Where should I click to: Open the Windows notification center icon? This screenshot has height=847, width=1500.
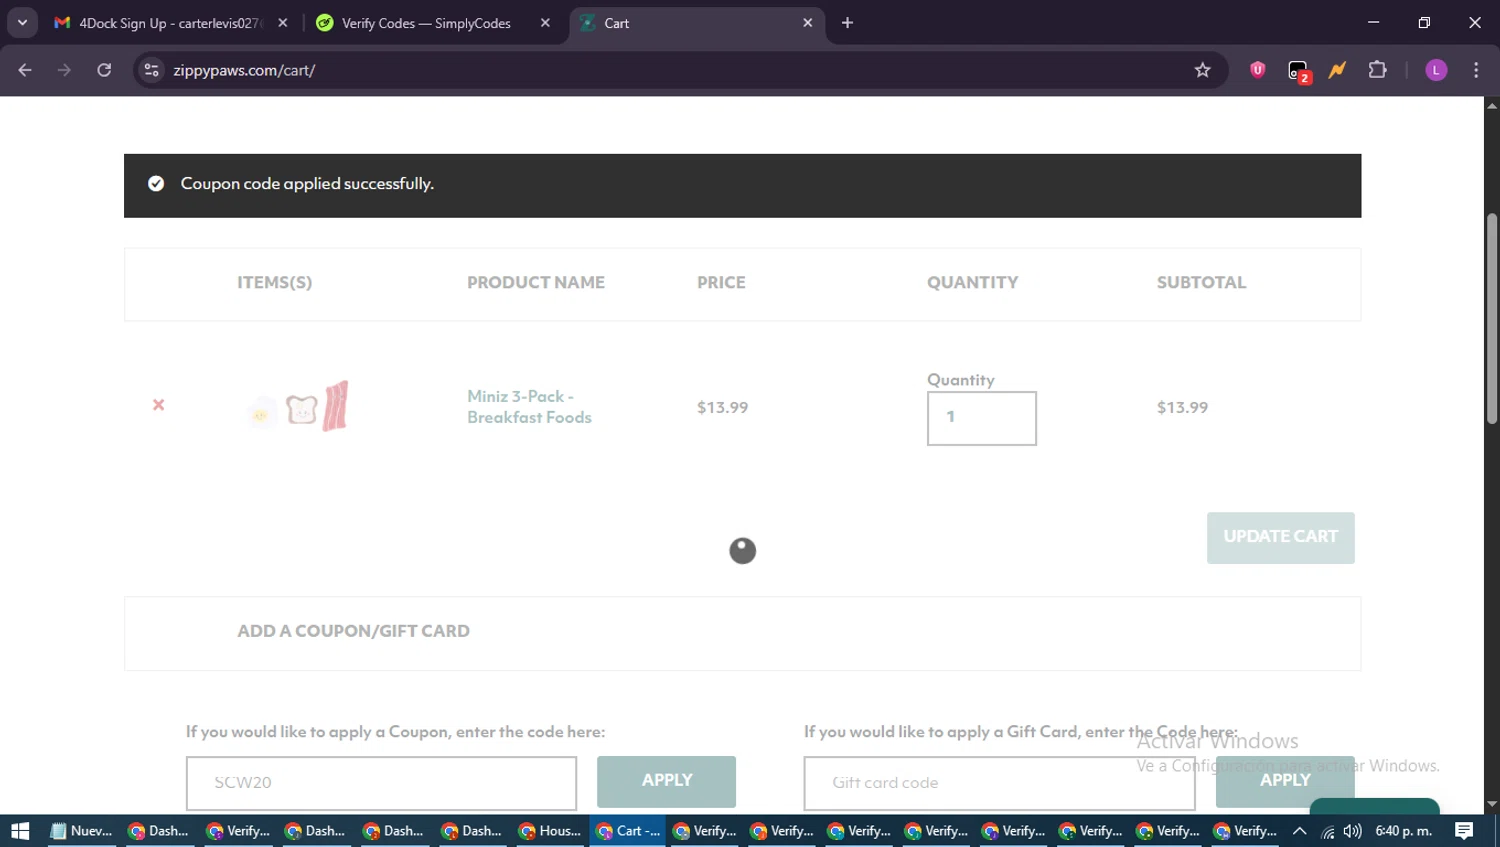click(x=1464, y=831)
